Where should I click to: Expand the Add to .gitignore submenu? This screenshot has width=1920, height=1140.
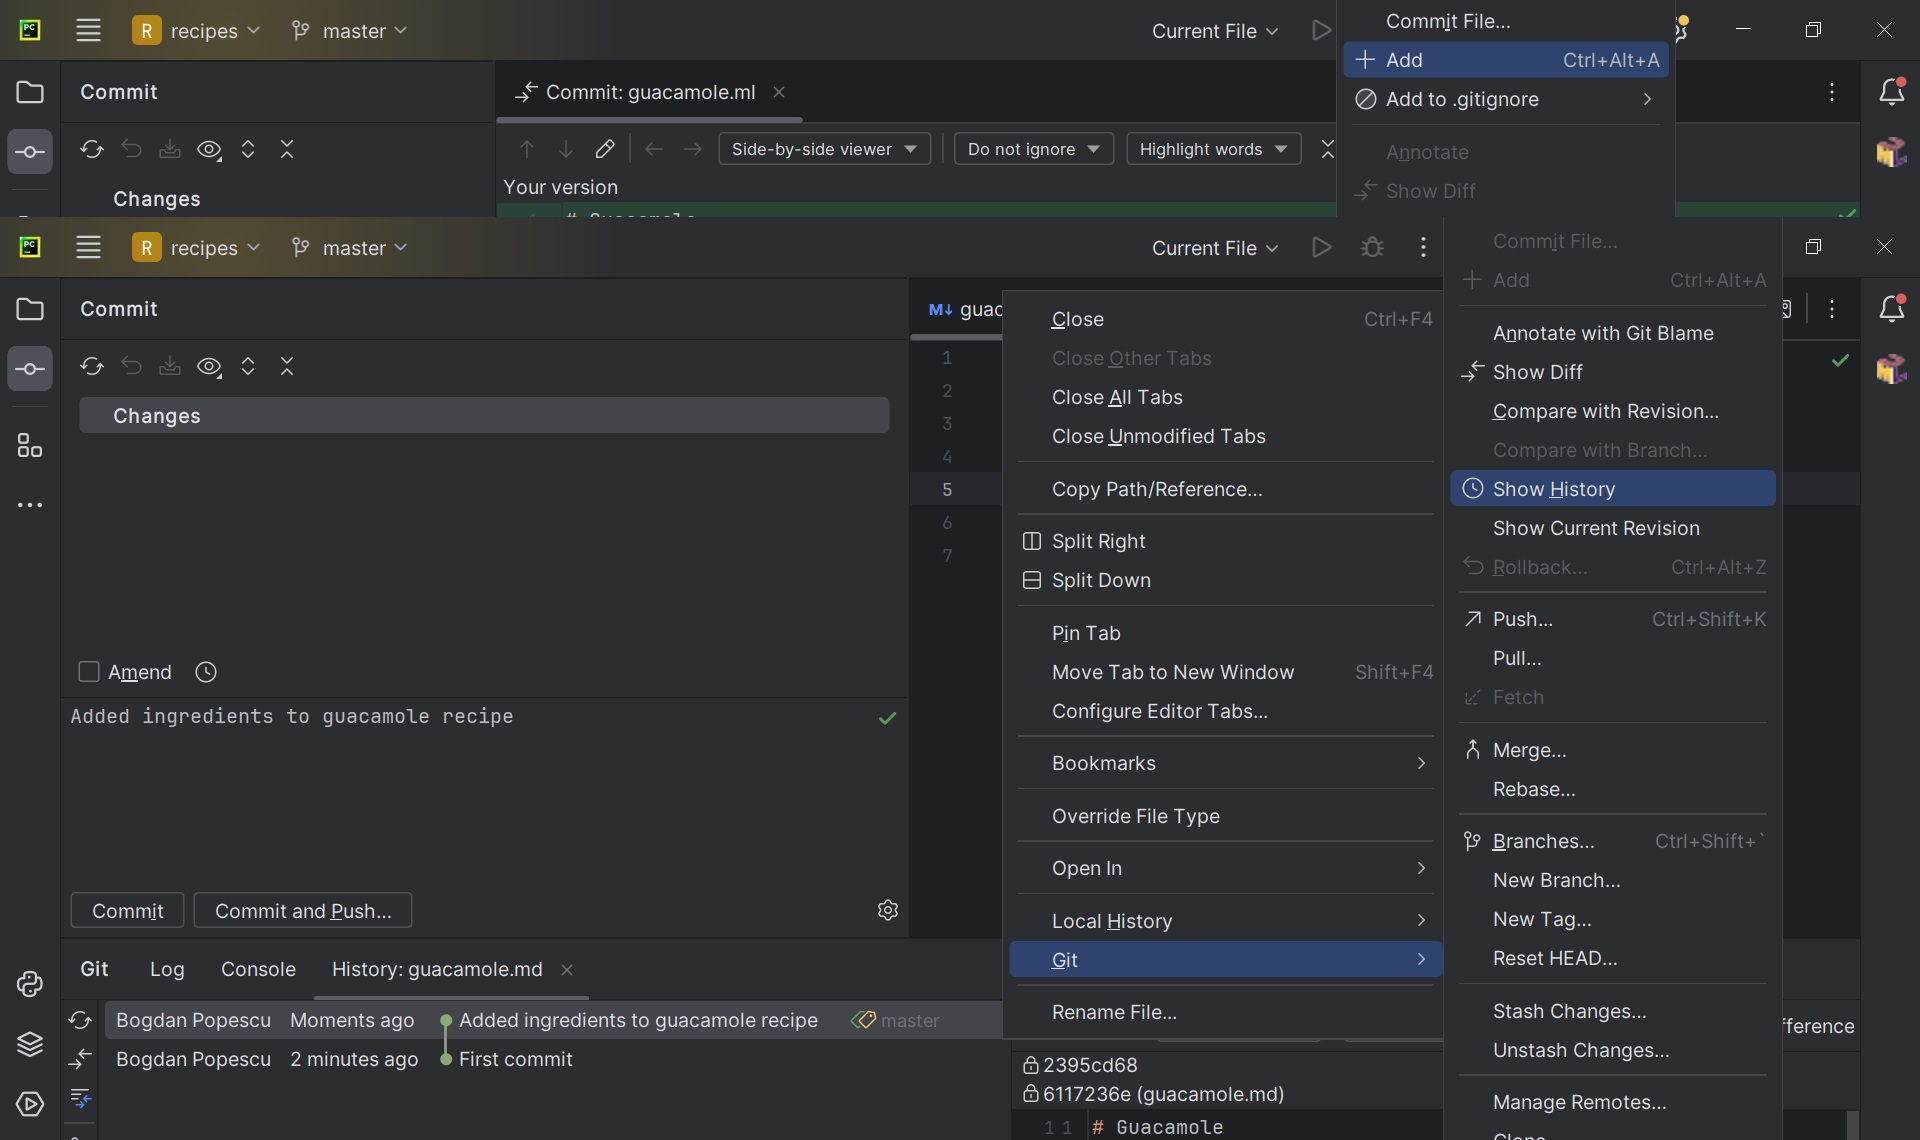tap(1506, 99)
